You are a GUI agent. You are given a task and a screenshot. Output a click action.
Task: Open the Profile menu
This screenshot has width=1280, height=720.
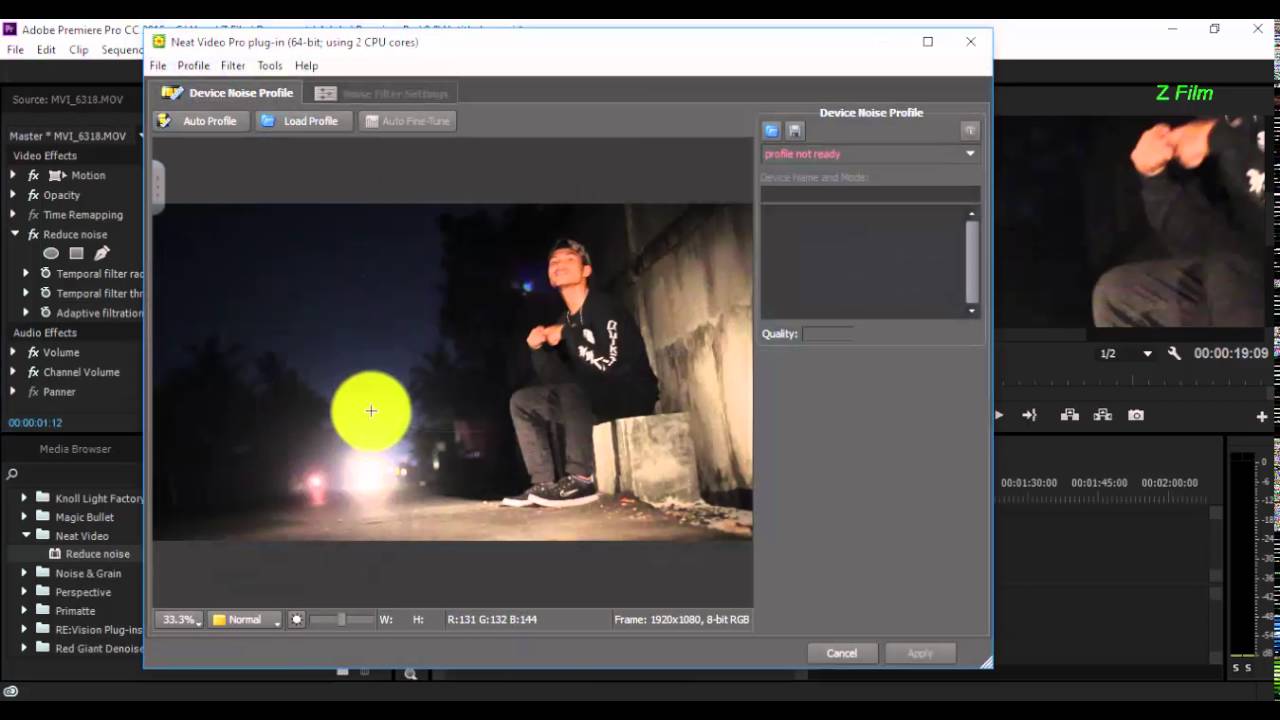click(194, 66)
